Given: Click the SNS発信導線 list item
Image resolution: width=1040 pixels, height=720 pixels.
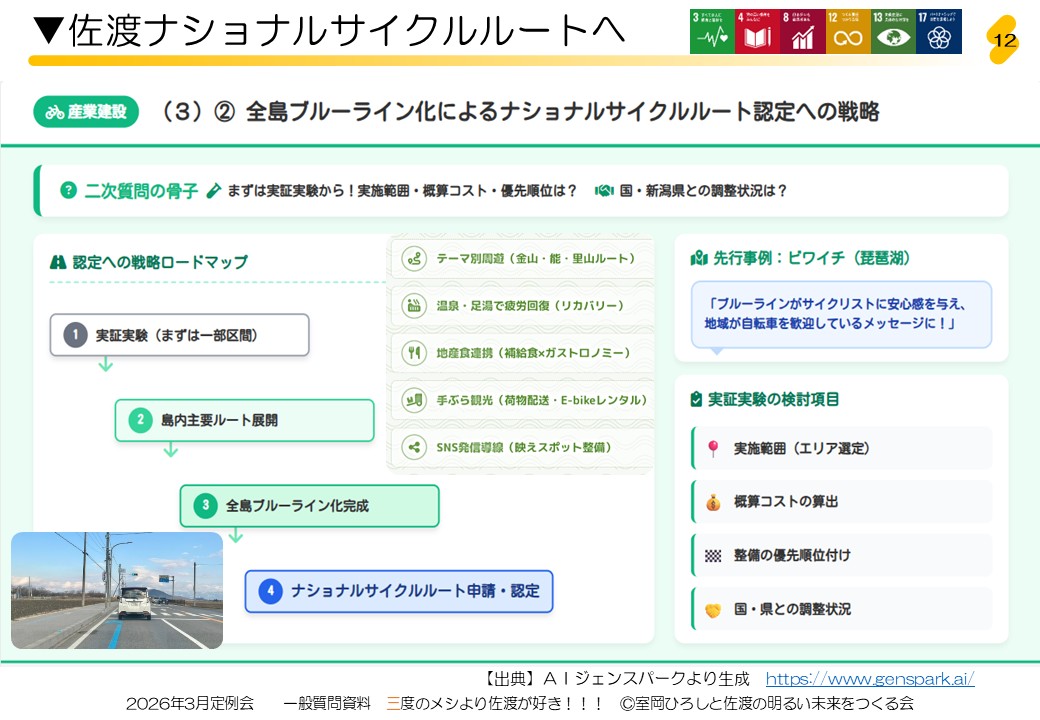Looking at the screenshot, I should (522, 447).
